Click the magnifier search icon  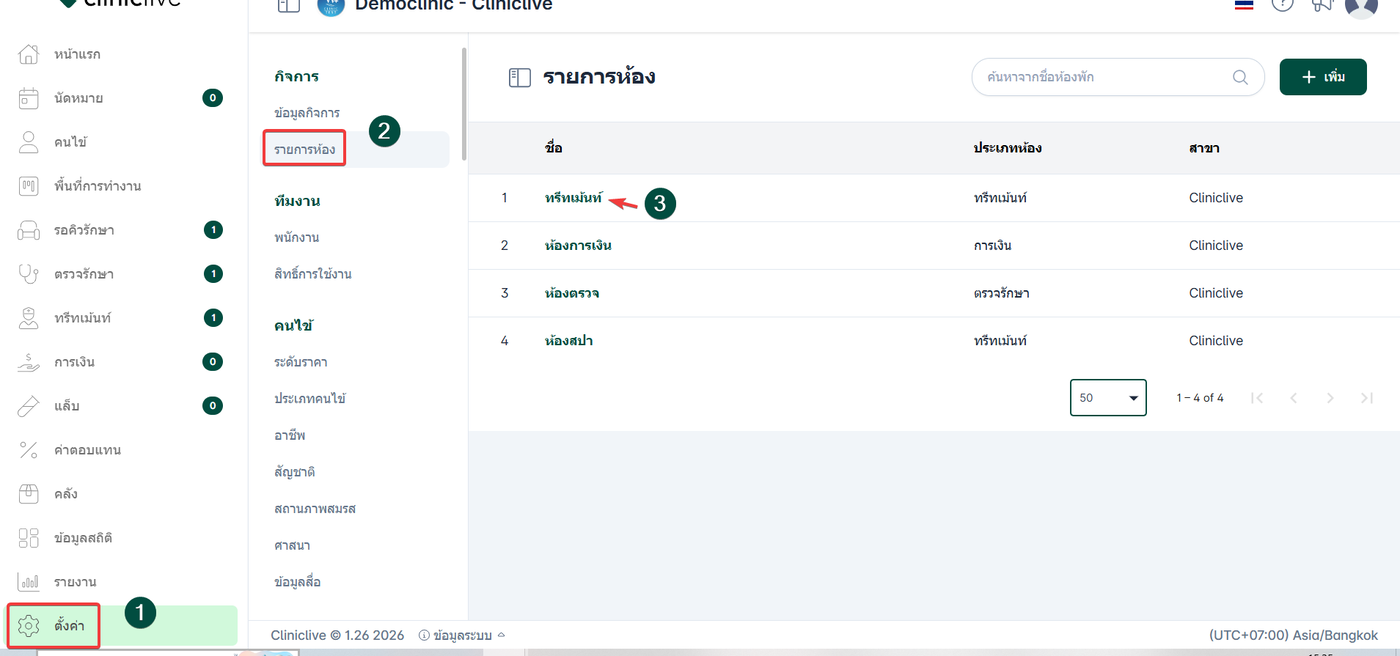tap(1240, 77)
